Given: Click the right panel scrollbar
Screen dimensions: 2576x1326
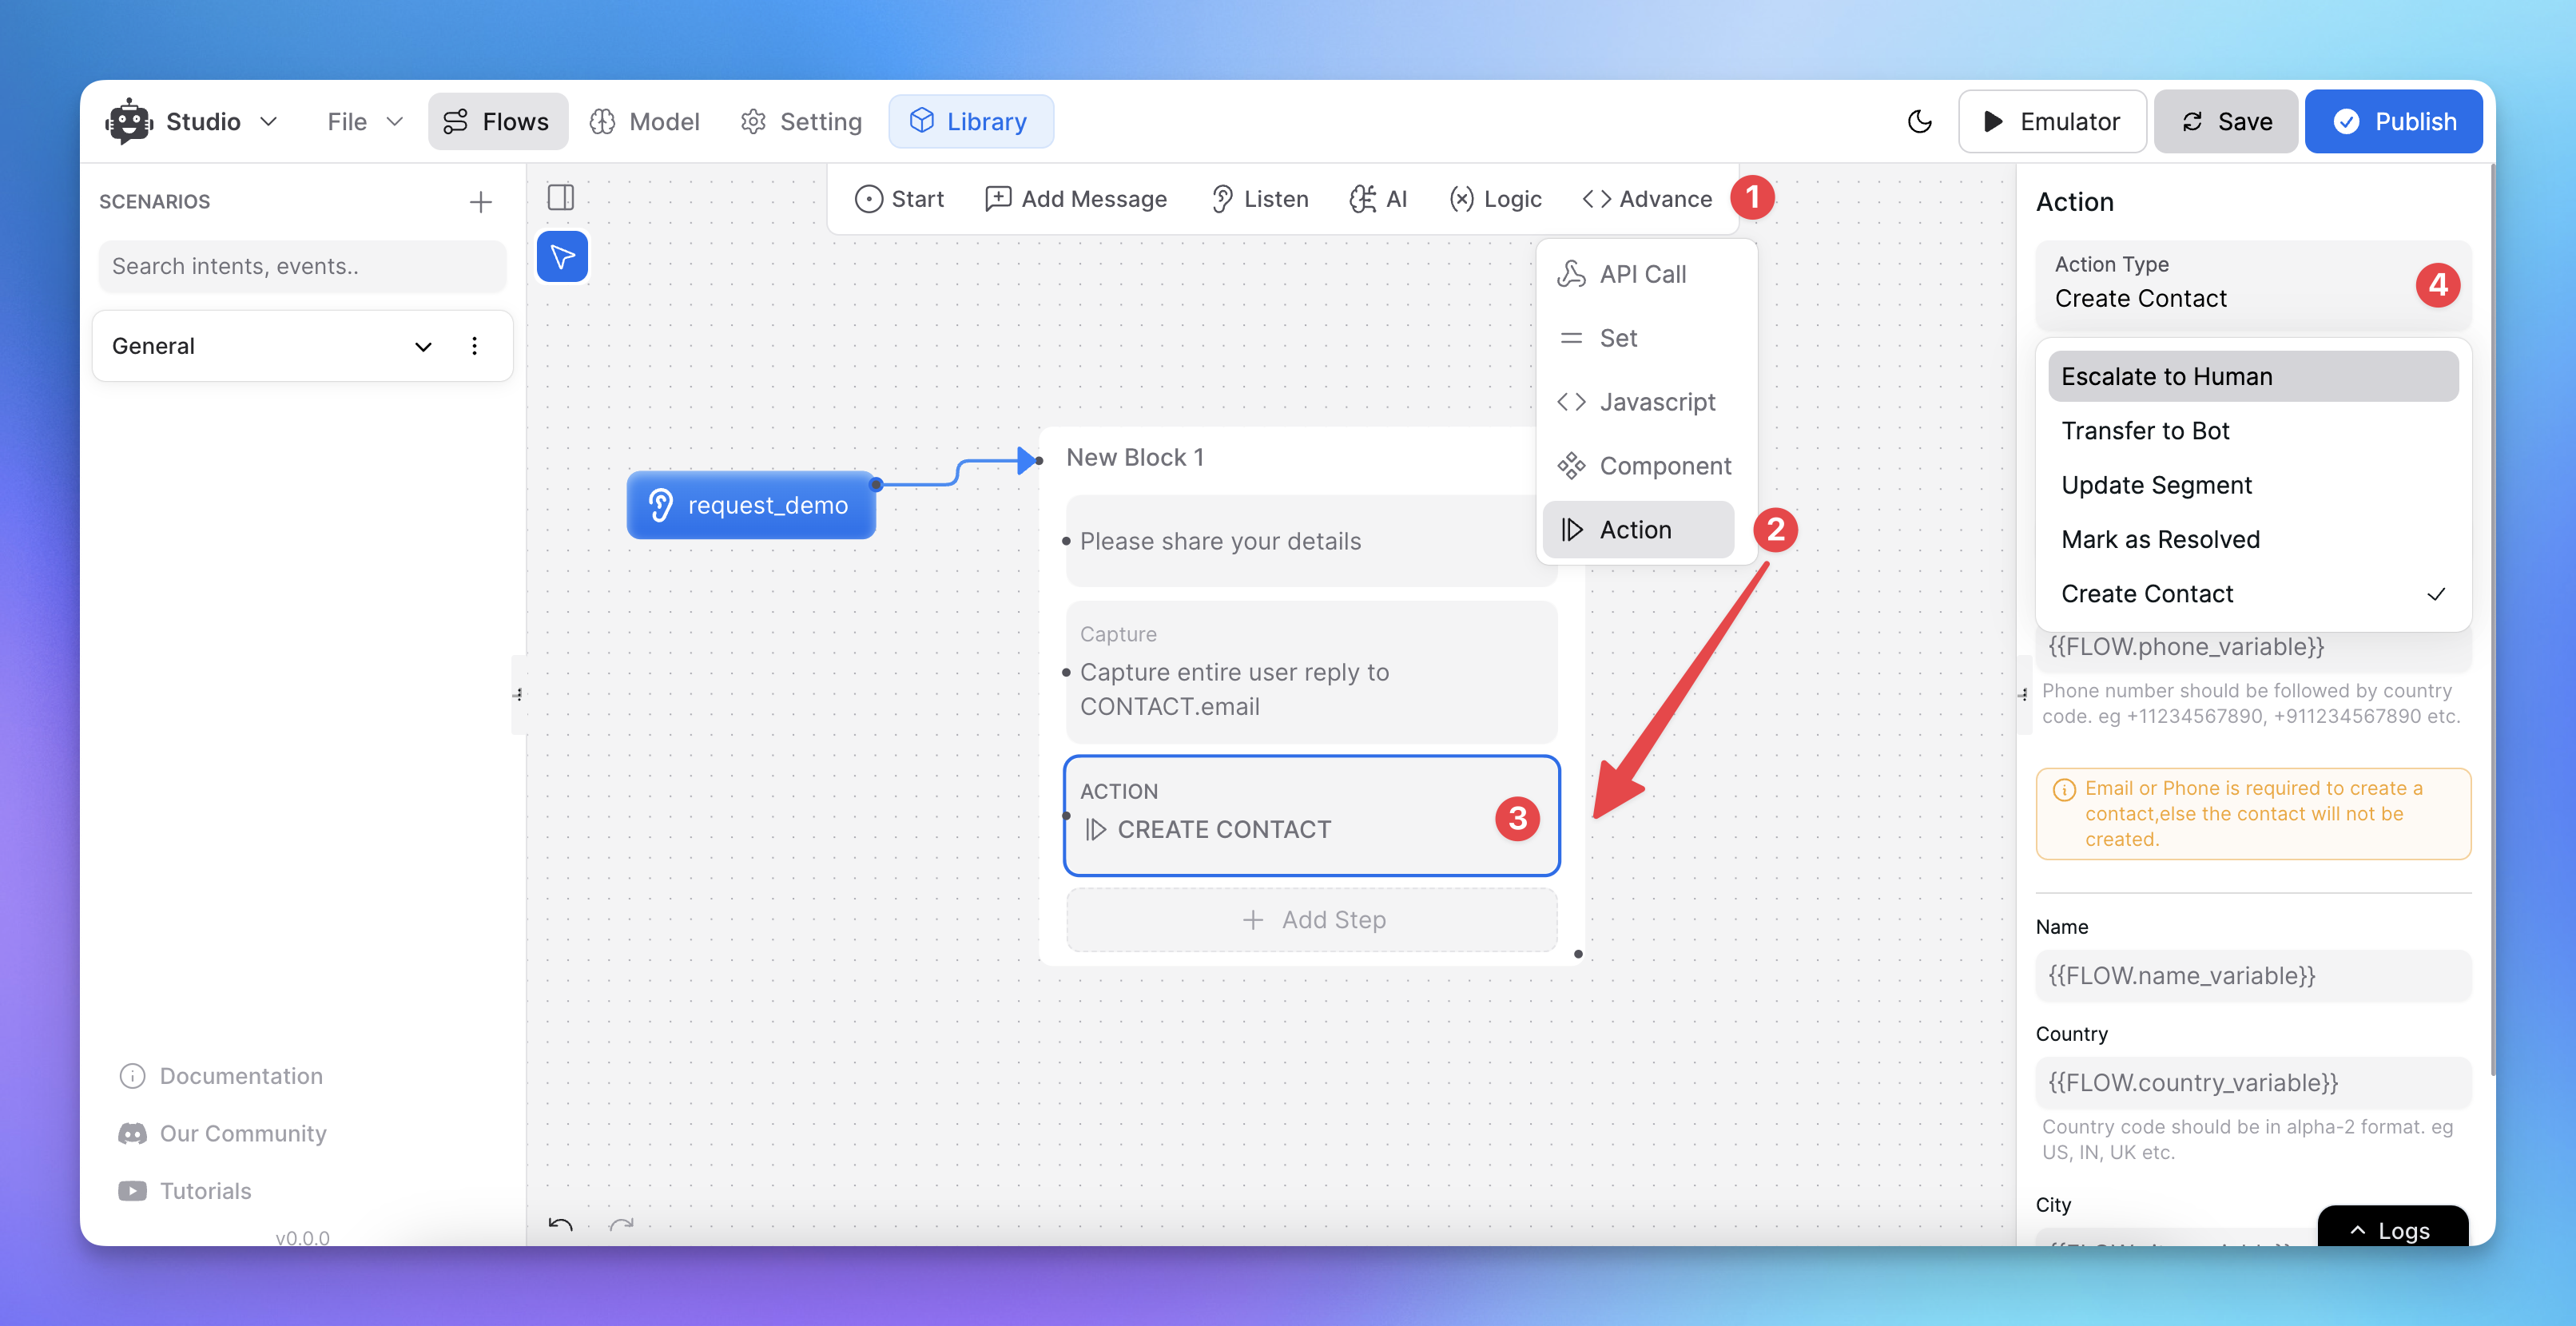Looking at the screenshot, I should pyautogui.click(x=2491, y=620).
